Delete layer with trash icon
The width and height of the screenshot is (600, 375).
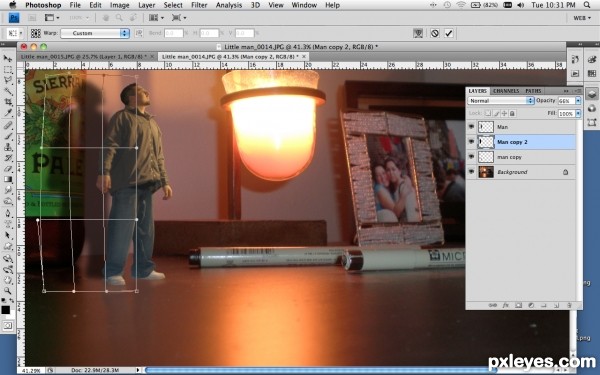pos(569,305)
